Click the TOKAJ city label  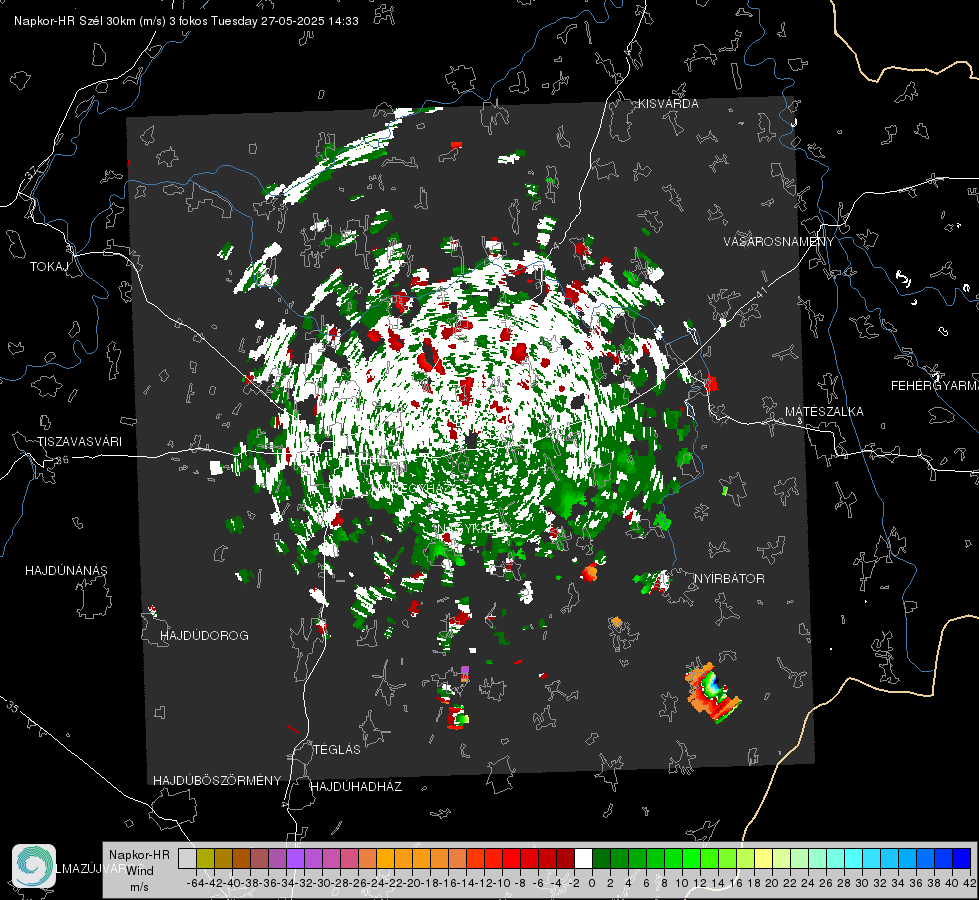pos(49,267)
